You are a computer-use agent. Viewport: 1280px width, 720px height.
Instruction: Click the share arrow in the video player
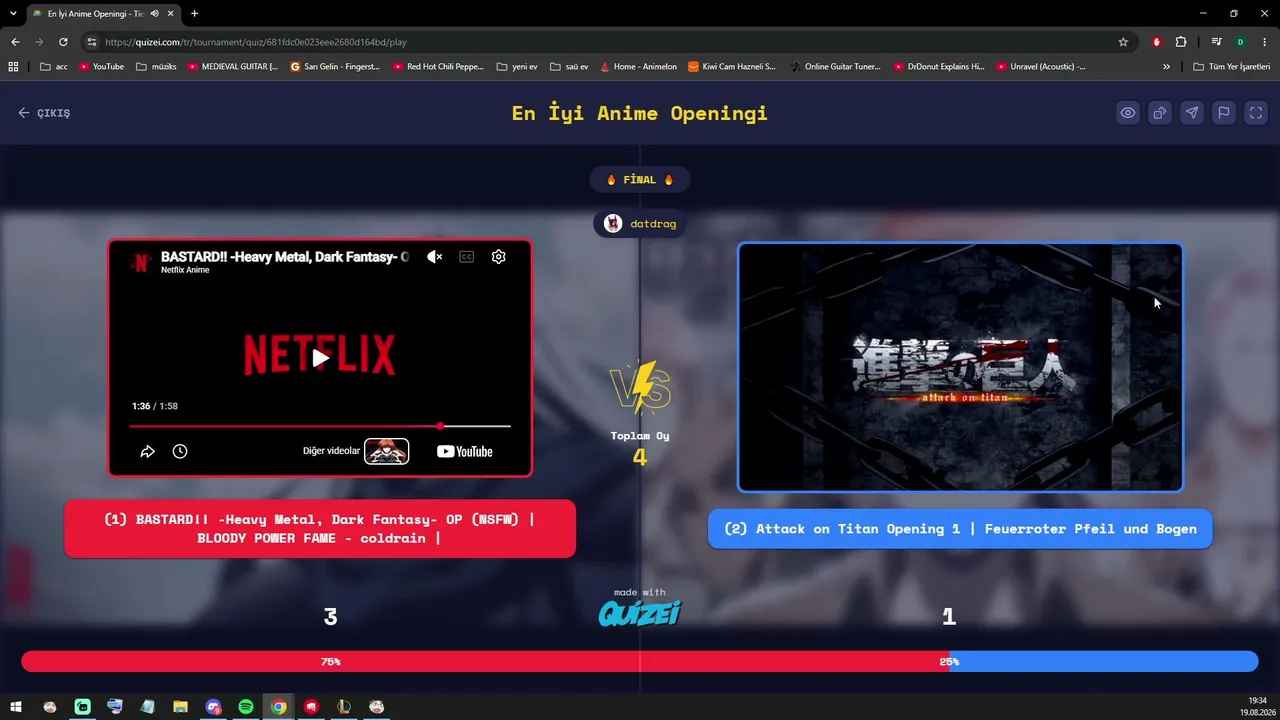(x=147, y=451)
